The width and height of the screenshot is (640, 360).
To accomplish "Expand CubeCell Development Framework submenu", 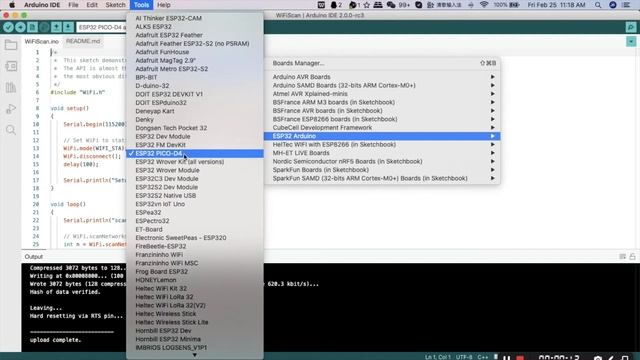I will (x=382, y=127).
